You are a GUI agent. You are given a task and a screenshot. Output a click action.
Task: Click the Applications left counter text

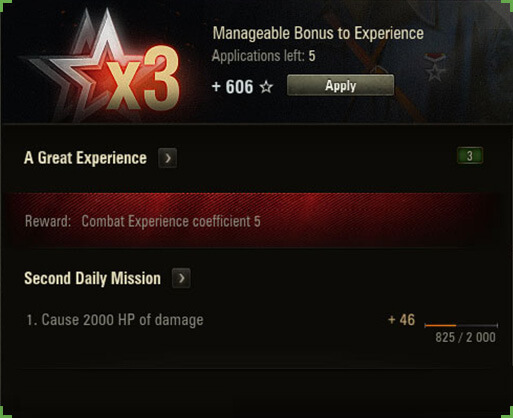pos(263,56)
